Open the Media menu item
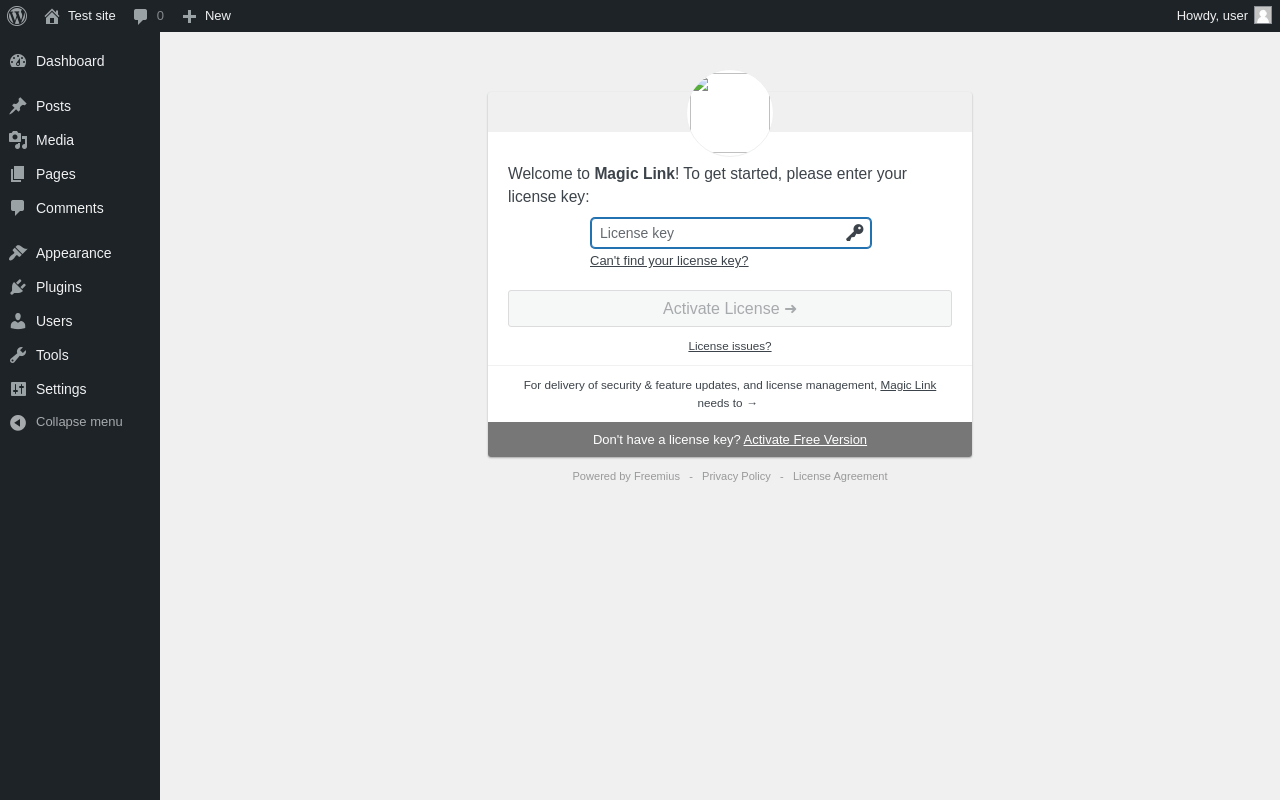Viewport: 1280px width, 800px height. (80, 140)
